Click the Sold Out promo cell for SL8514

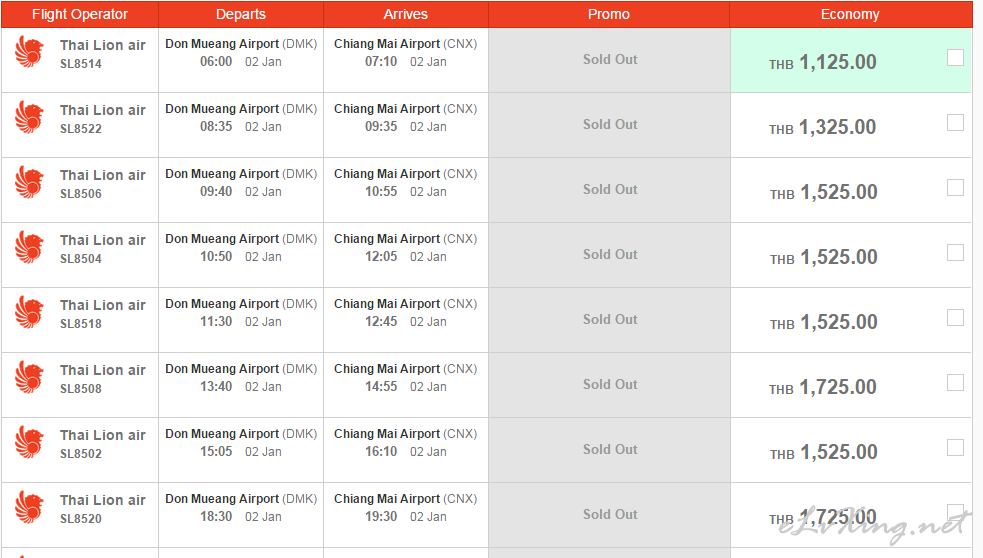point(610,60)
